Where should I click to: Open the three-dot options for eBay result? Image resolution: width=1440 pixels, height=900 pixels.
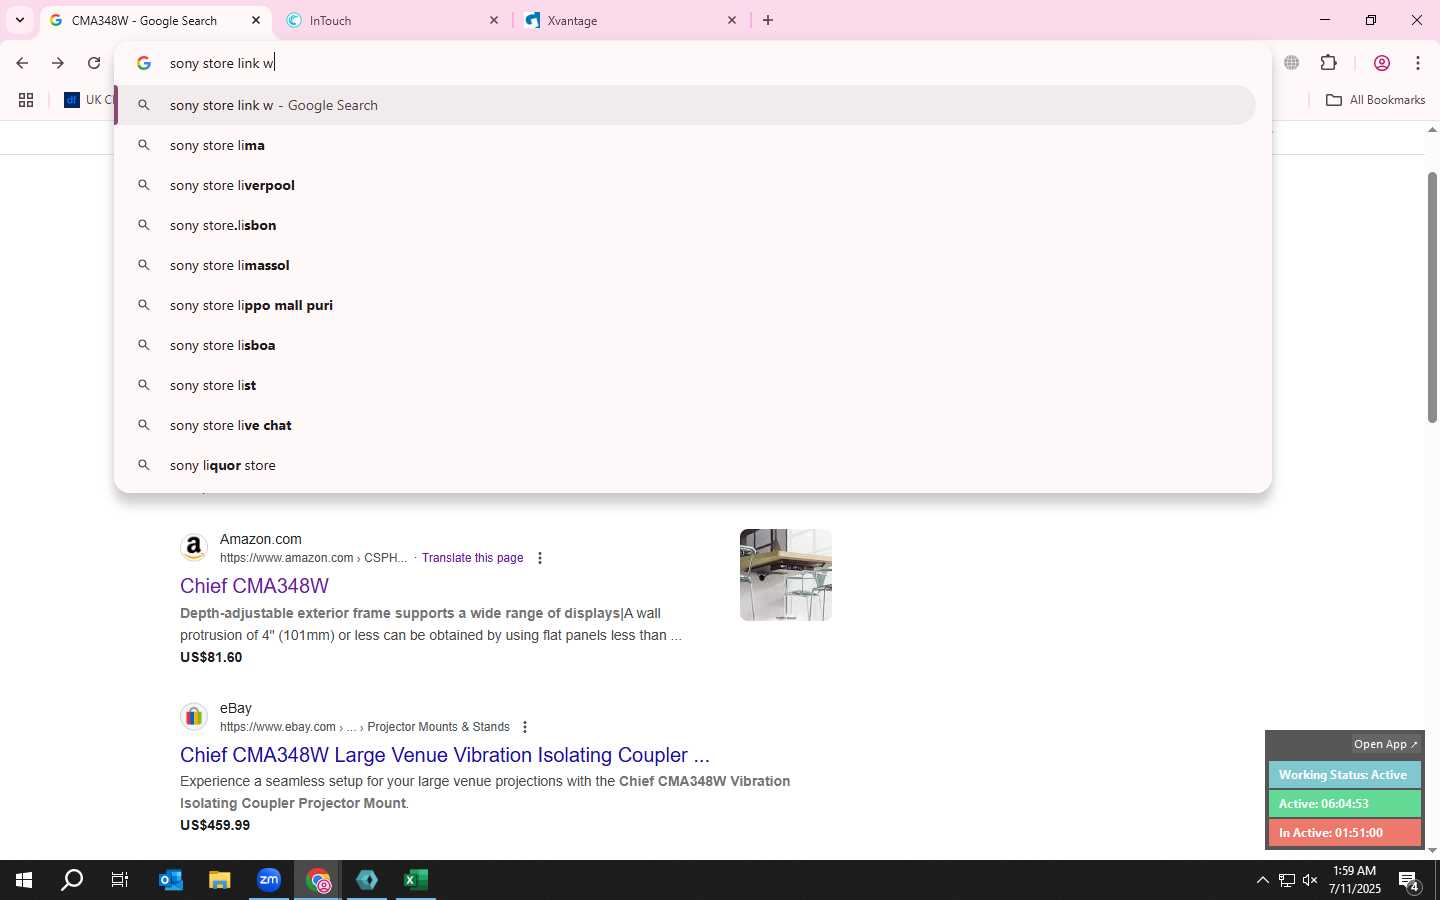[x=525, y=727]
